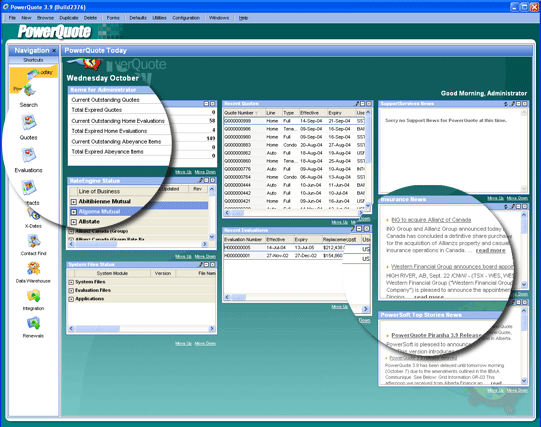Refresh the SupportServices News panel icon
541x427 pixels.
click(x=506, y=103)
